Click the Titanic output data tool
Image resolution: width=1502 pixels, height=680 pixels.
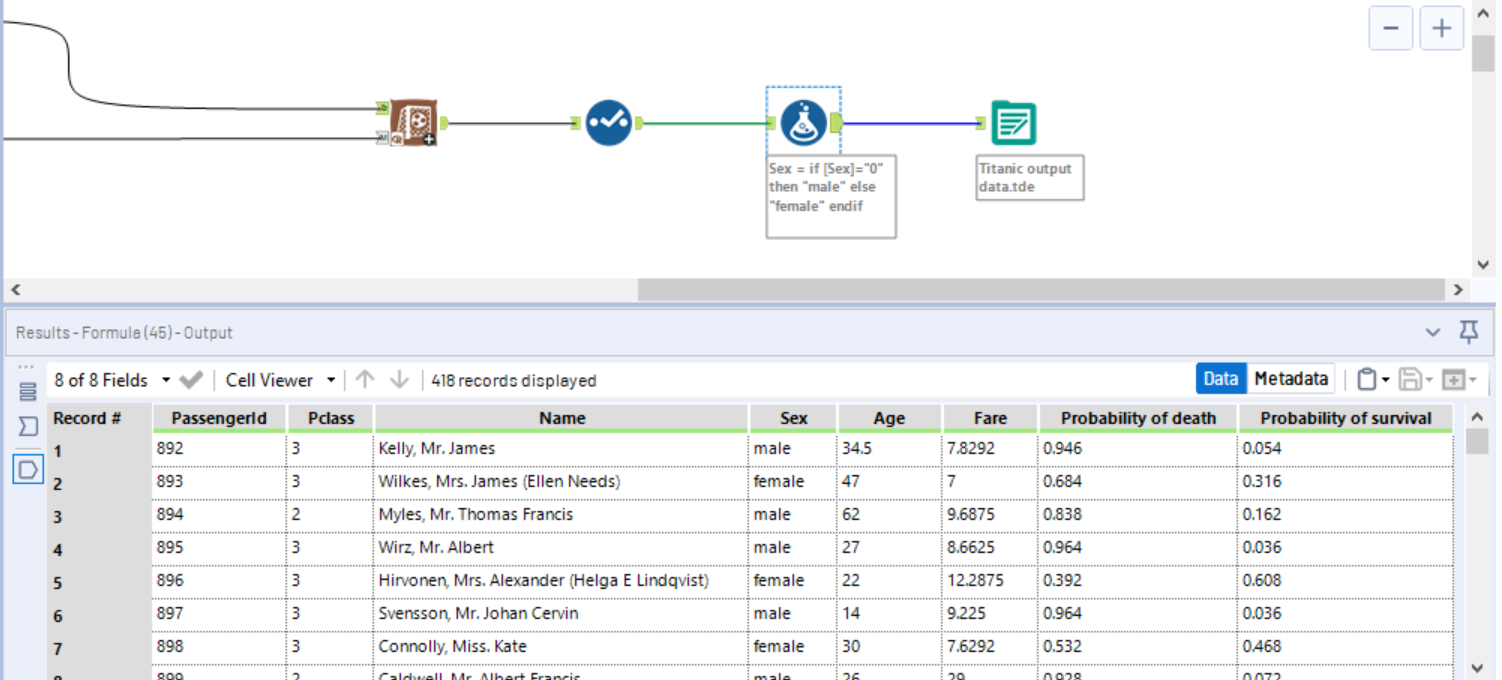(1013, 123)
